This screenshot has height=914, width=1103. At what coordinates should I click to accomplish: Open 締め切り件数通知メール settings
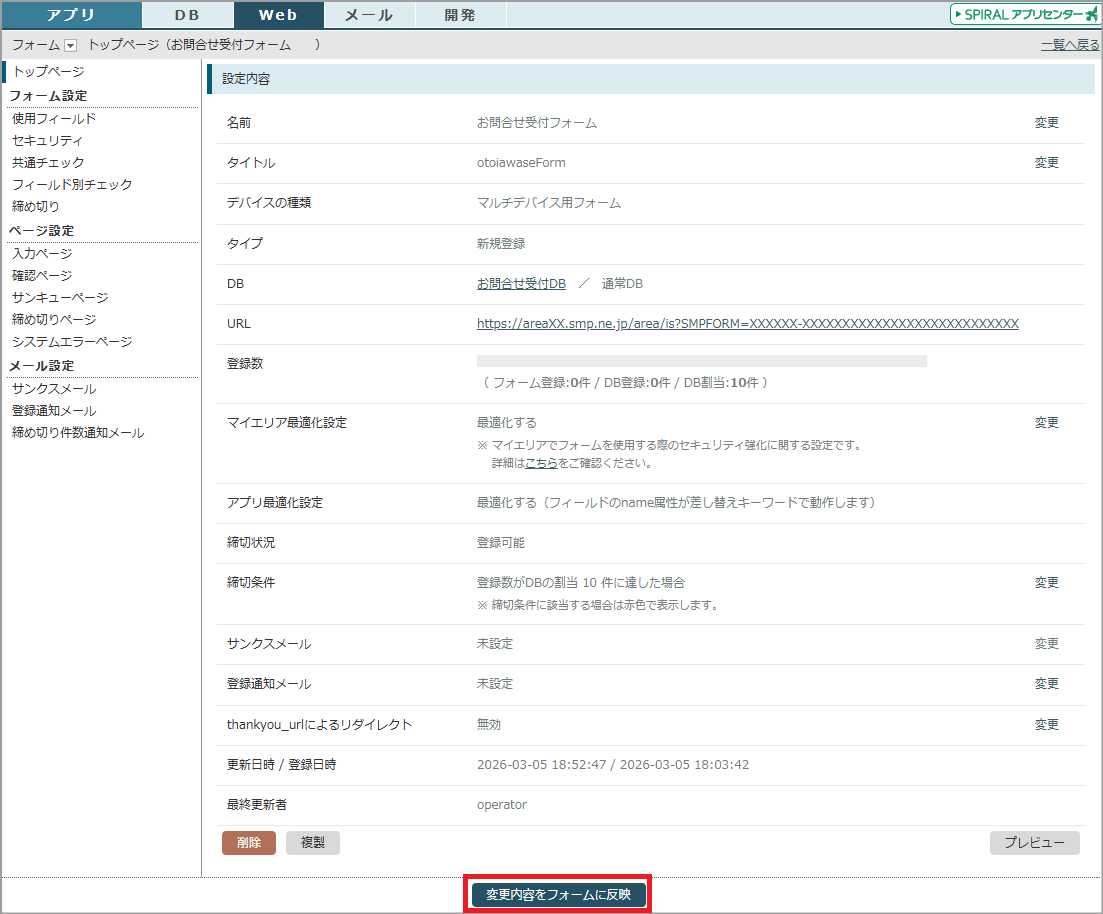pos(78,433)
